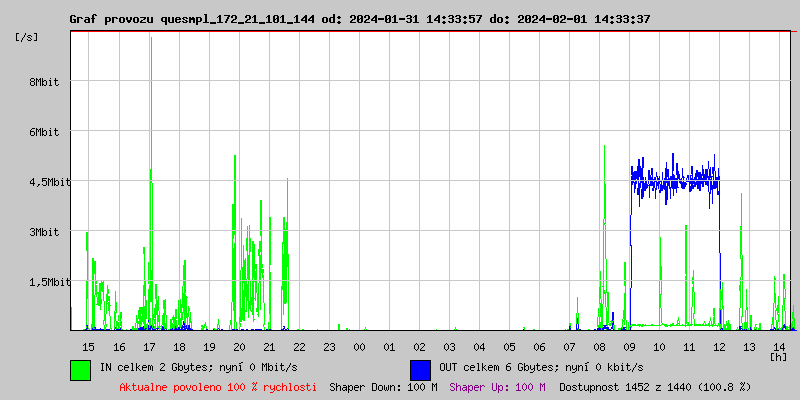Viewport: 800px width, 400px height.
Task: Click the 'Shaper Down: 100 M' text
Action: [x=383, y=387]
